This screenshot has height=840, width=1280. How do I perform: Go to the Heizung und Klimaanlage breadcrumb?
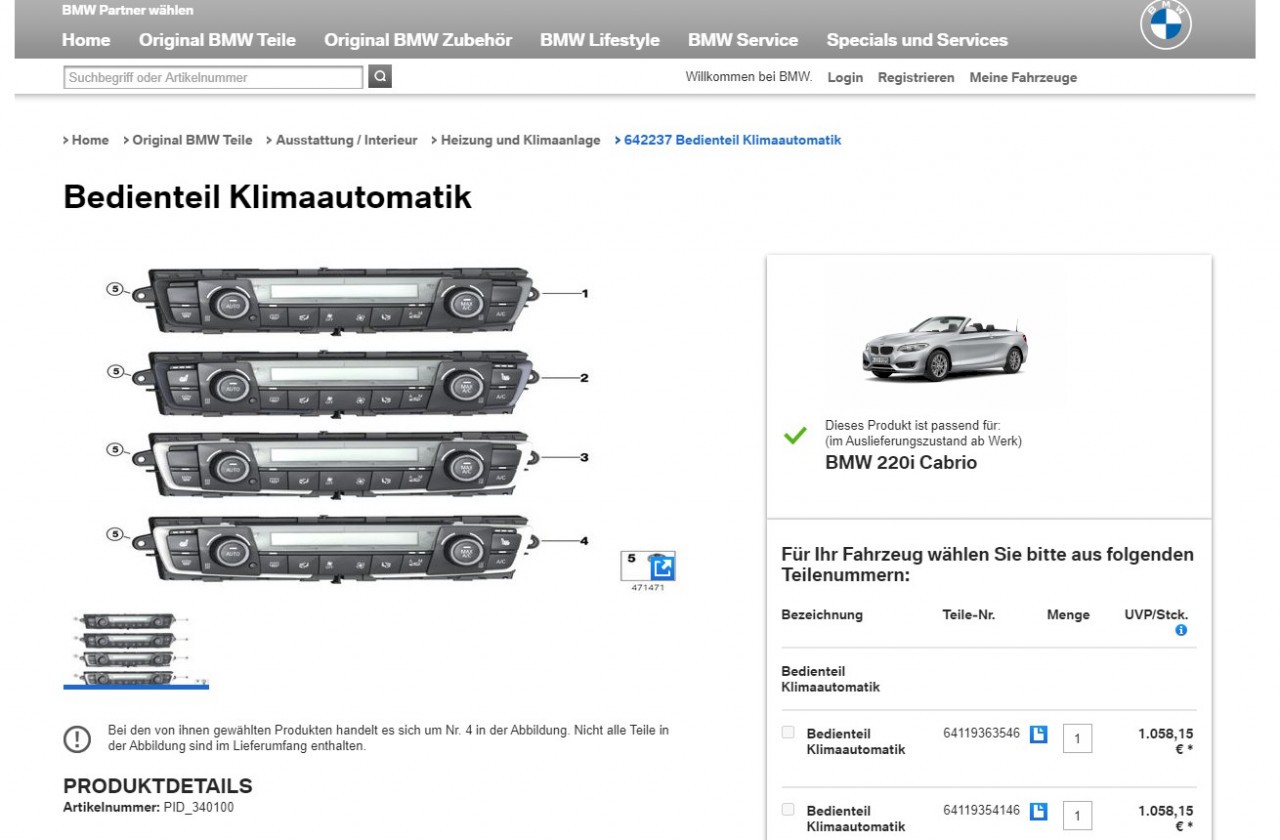(x=520, y=140)
